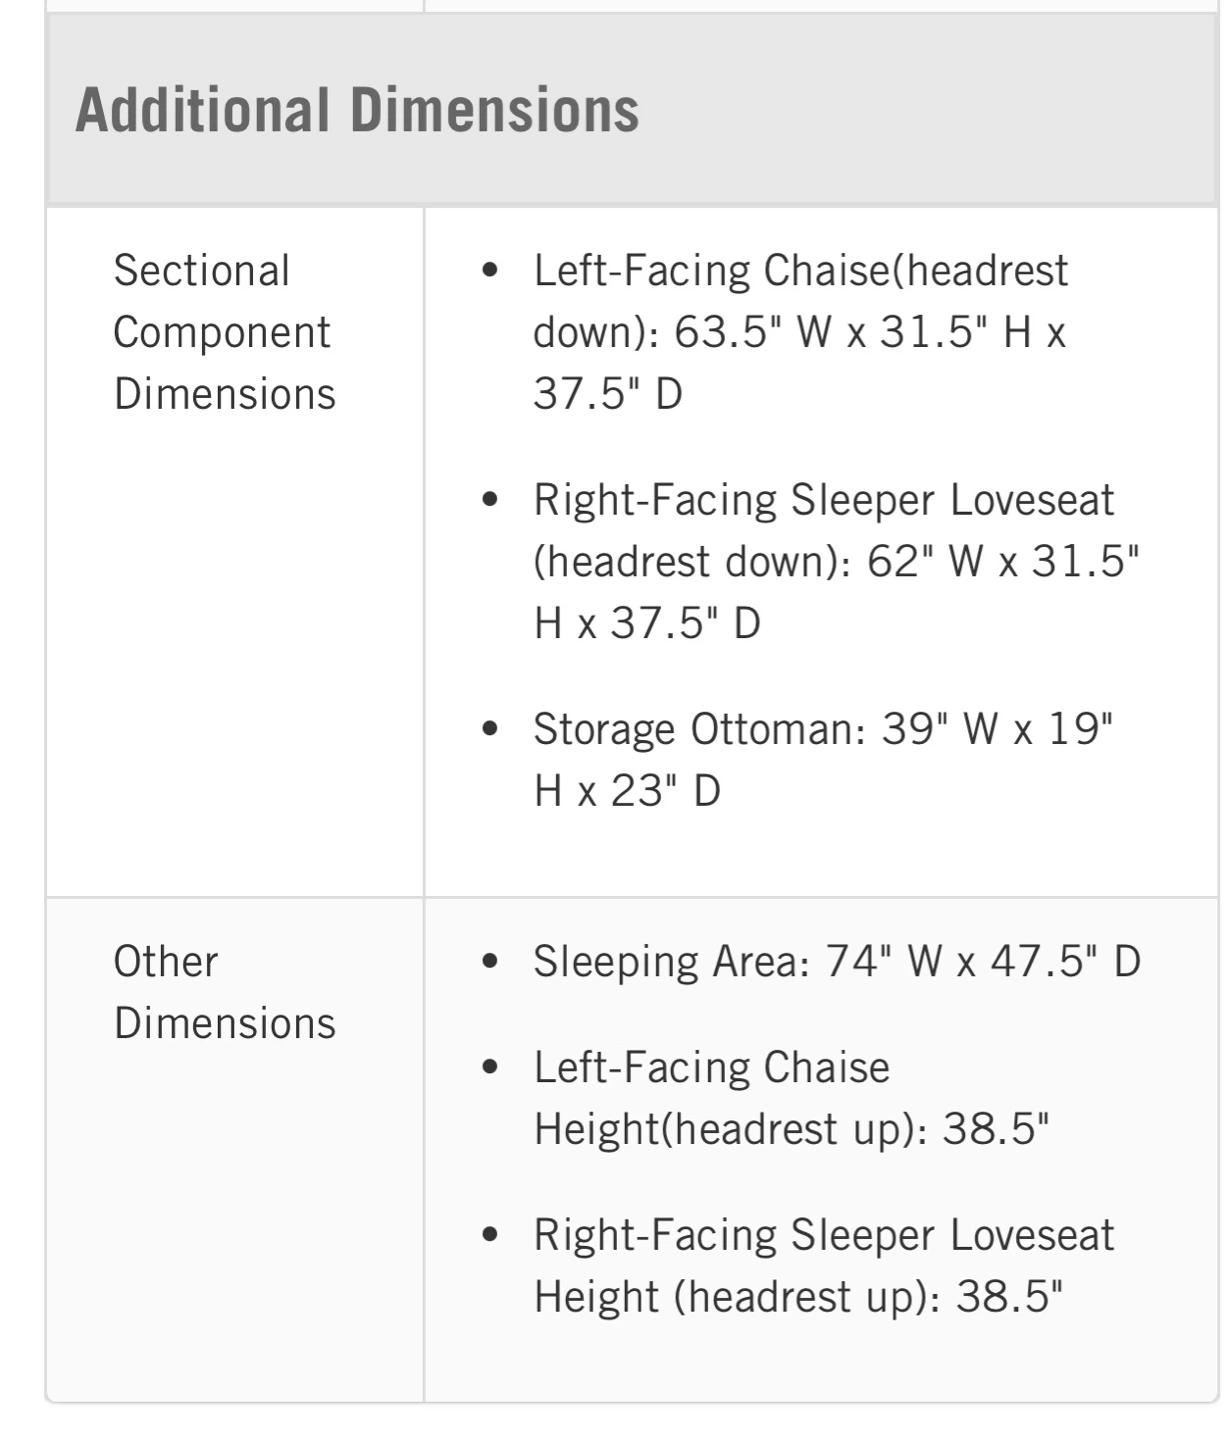Click the 63.5" W x 31.5" H text
This screenshot has width=1229, height=1440.
(853, 332)
